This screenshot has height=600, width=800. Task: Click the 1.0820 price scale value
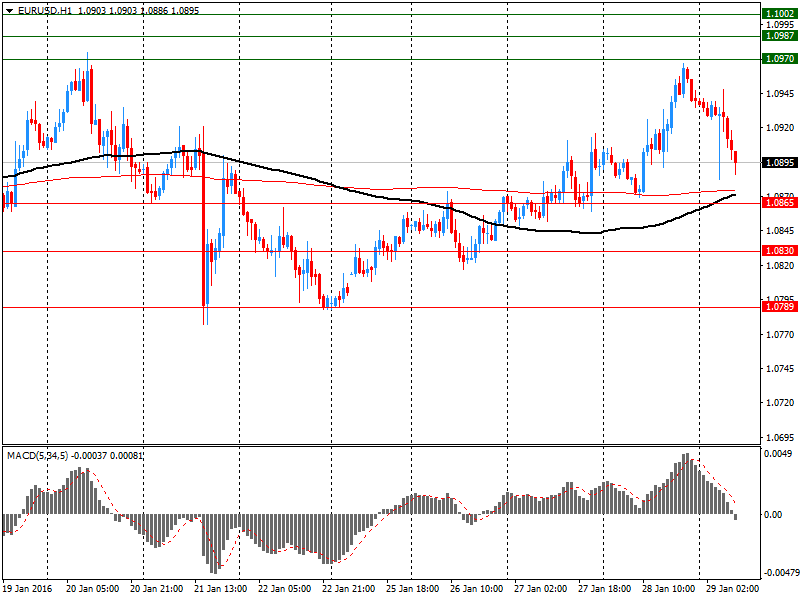click(x=780, y=265)
